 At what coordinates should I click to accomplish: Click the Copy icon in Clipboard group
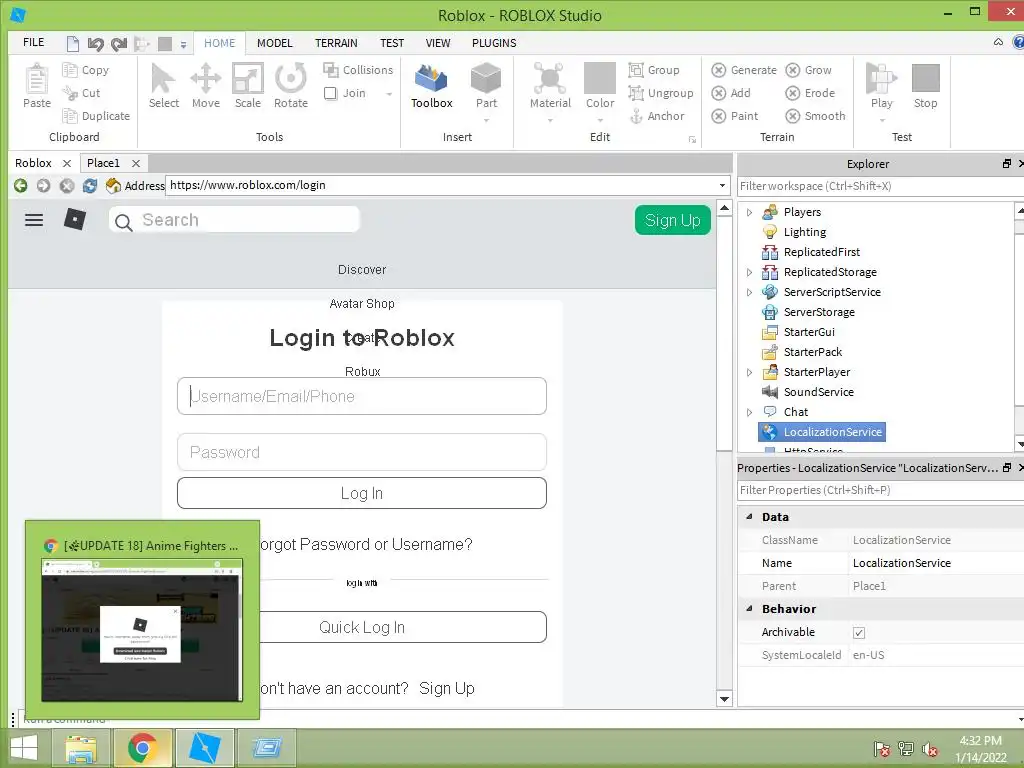point(69,70)
